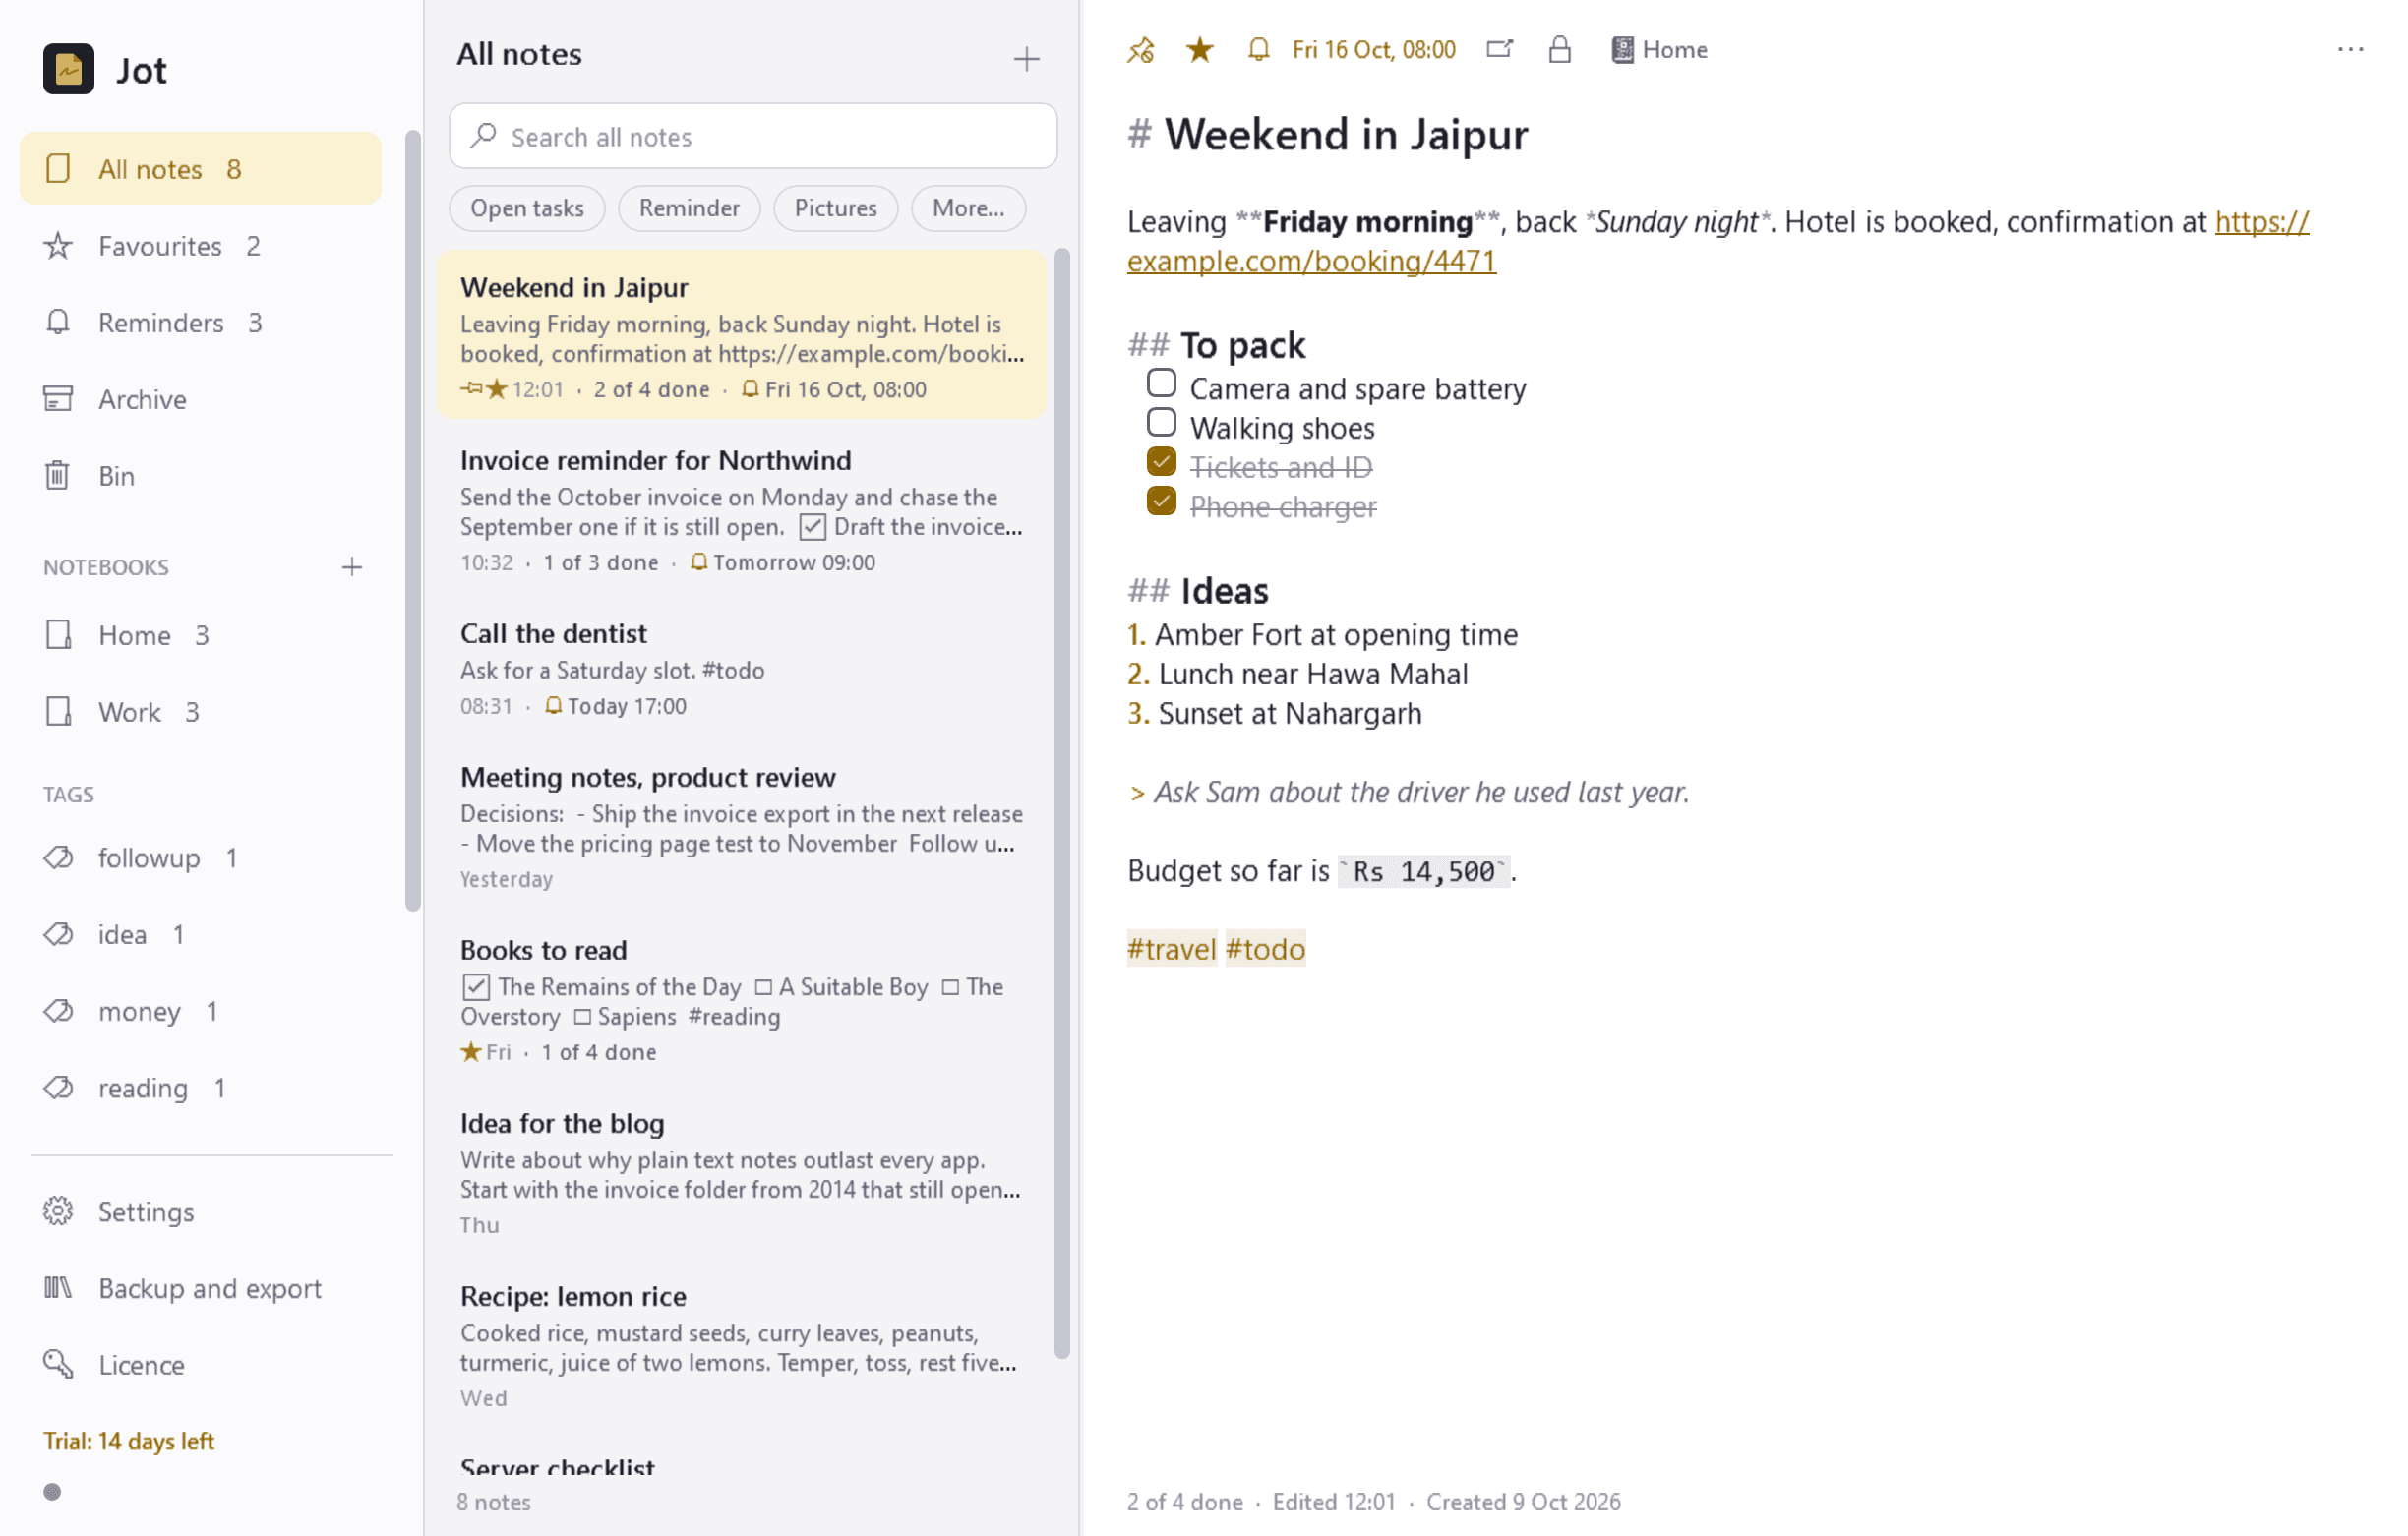Click the notes list scrollbar
2408x1536 pixels.
pos(1062,803)
